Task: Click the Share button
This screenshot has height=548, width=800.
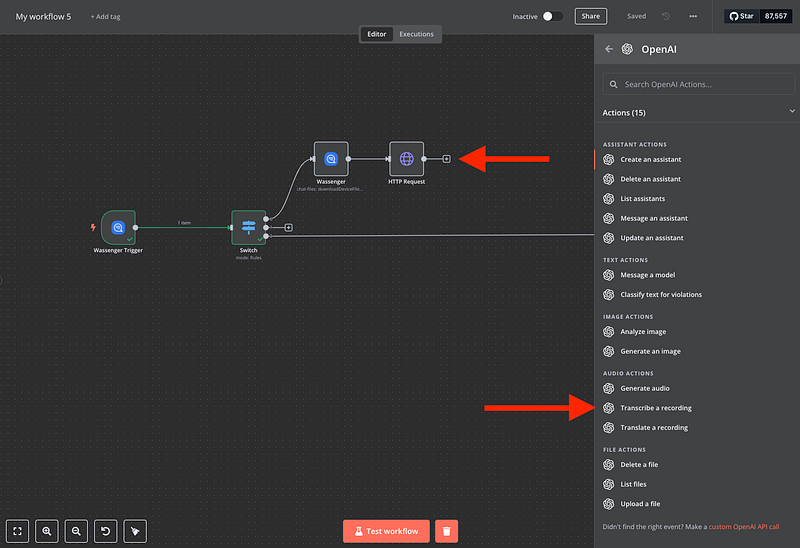Action: 591,16
